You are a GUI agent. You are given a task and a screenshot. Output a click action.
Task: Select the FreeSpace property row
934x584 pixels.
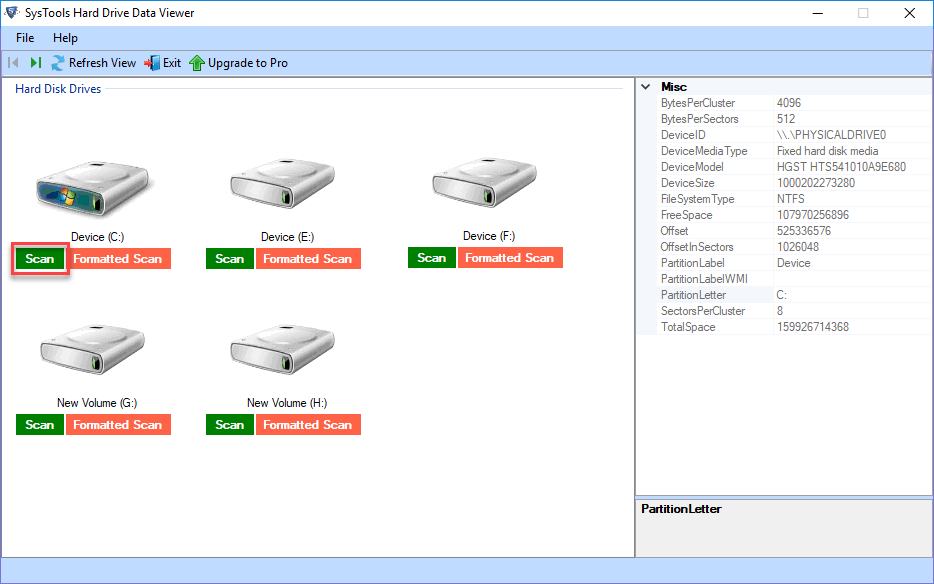click(795, 215)
